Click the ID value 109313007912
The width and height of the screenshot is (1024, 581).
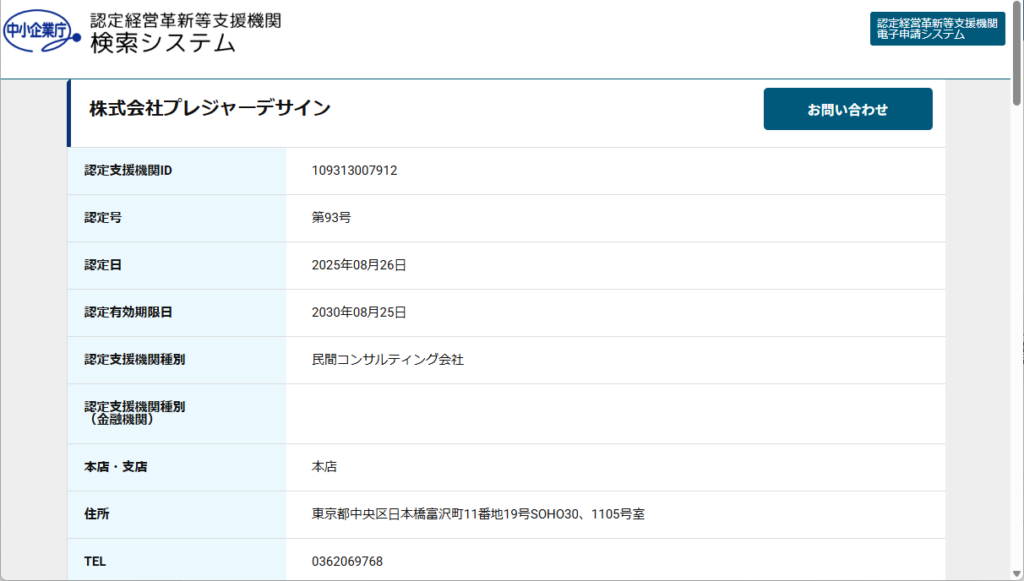[354, 171]
